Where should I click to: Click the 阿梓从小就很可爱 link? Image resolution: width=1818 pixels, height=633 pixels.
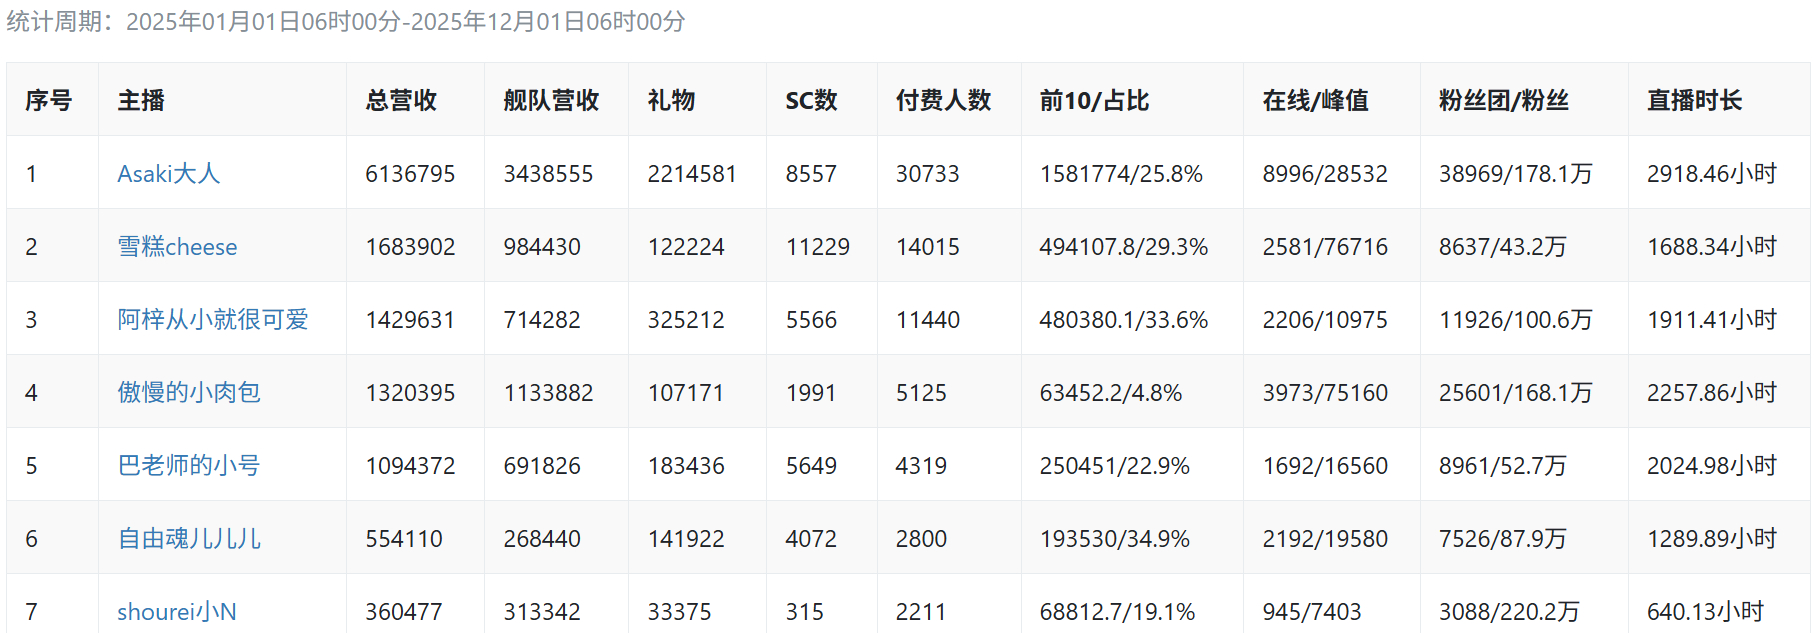[x=212, y=320]
